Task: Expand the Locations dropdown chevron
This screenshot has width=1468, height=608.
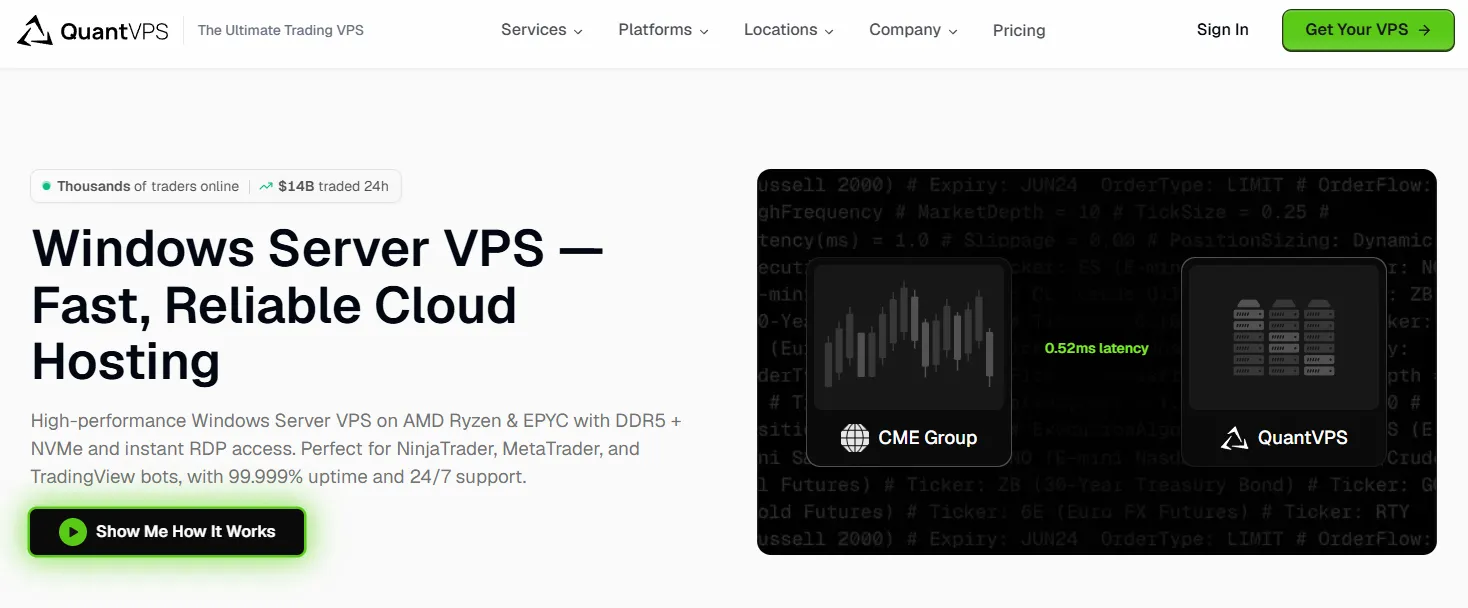Action: pyautogui.click(x=829, y=32)
